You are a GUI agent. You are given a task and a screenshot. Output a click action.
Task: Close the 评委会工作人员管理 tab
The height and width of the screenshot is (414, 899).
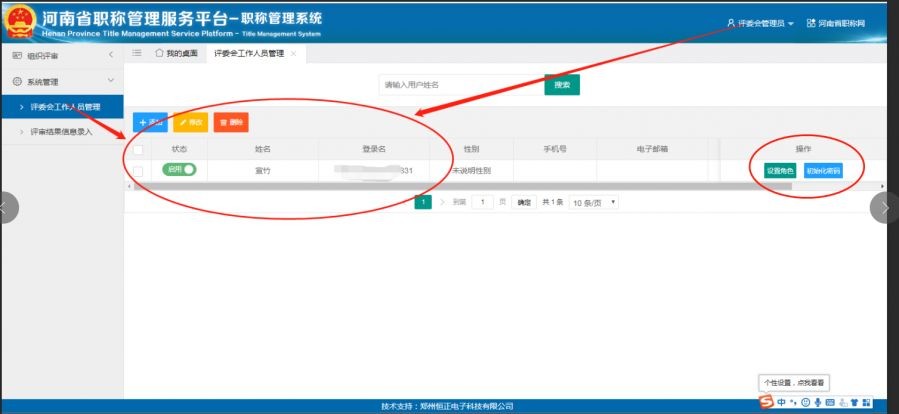point(293,54)
